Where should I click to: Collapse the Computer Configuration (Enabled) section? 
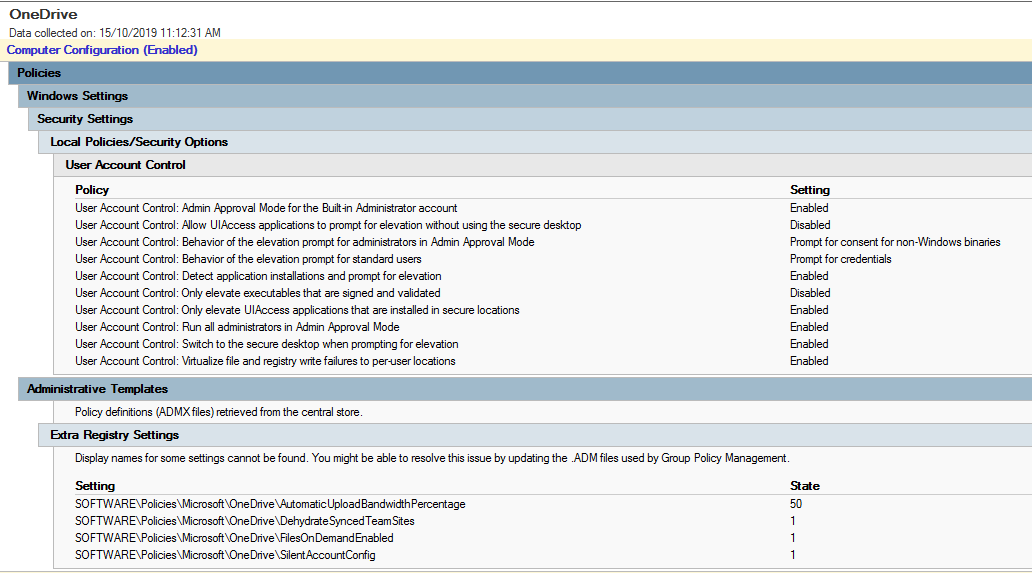pyautogui.click(x=102, y=50)
